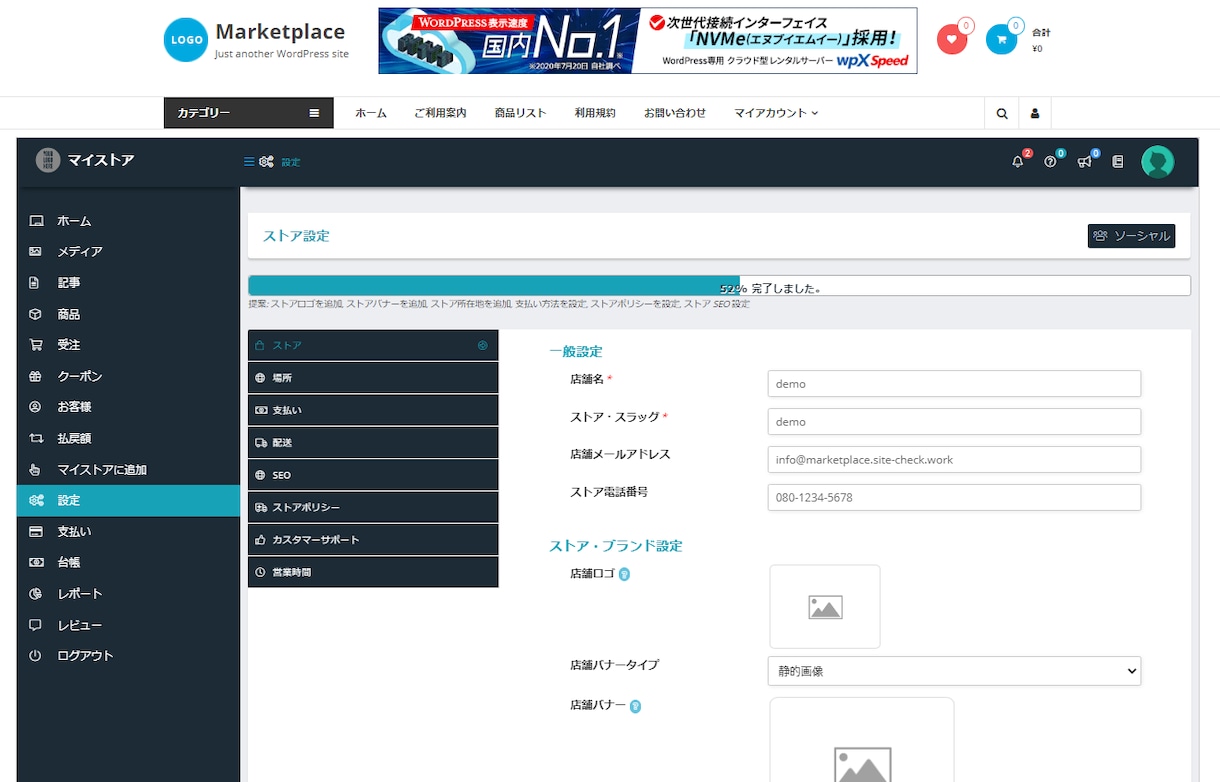This screenshot has width=1220, height=782.
Task: Open クーポン in the sidebar
Action: 128,377
